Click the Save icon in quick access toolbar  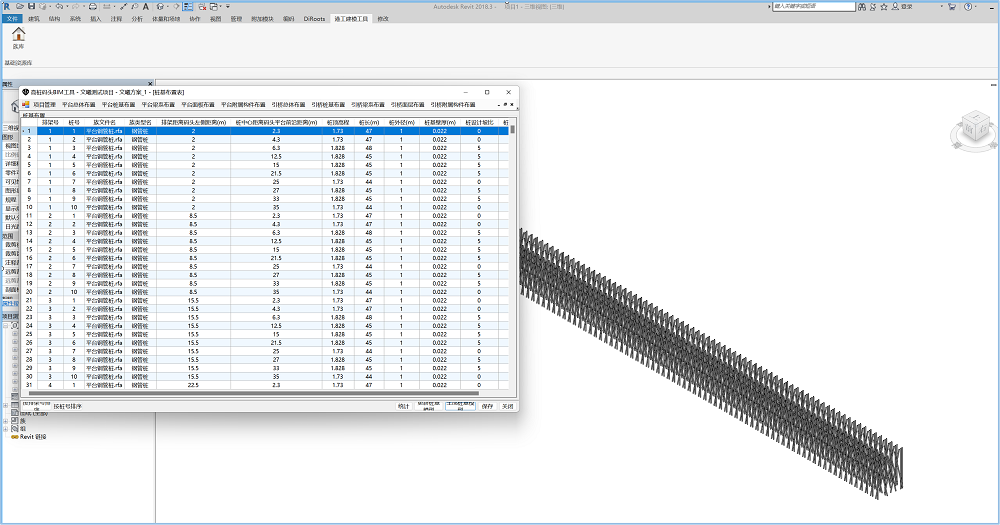[x=31, y=6]
